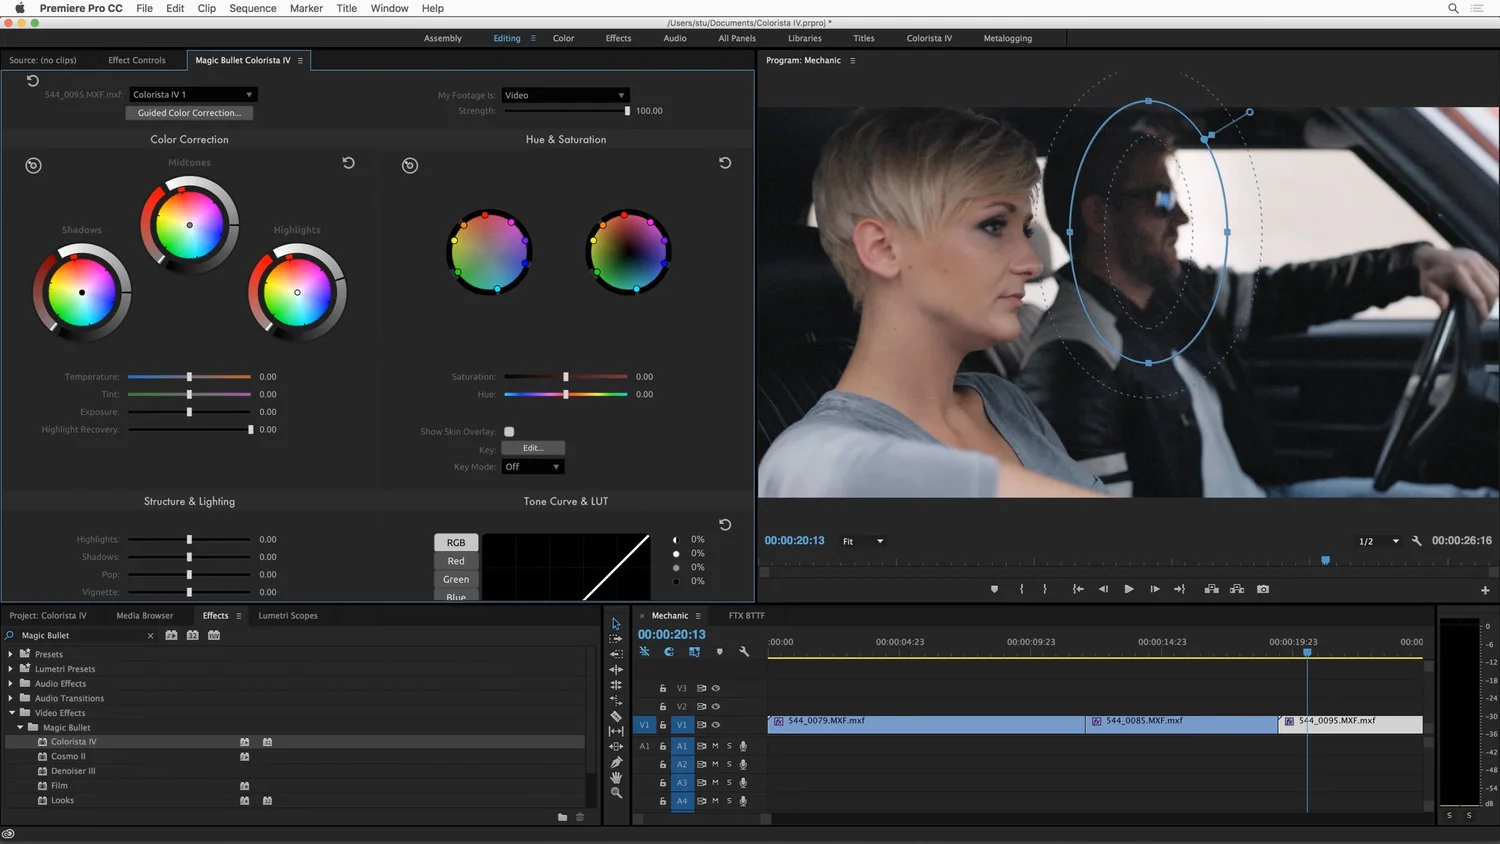Open the Lumetri Scopes panel tab
Viewport: 1500px width, 844px height.
pyautogui.click(x=288, y=615)
